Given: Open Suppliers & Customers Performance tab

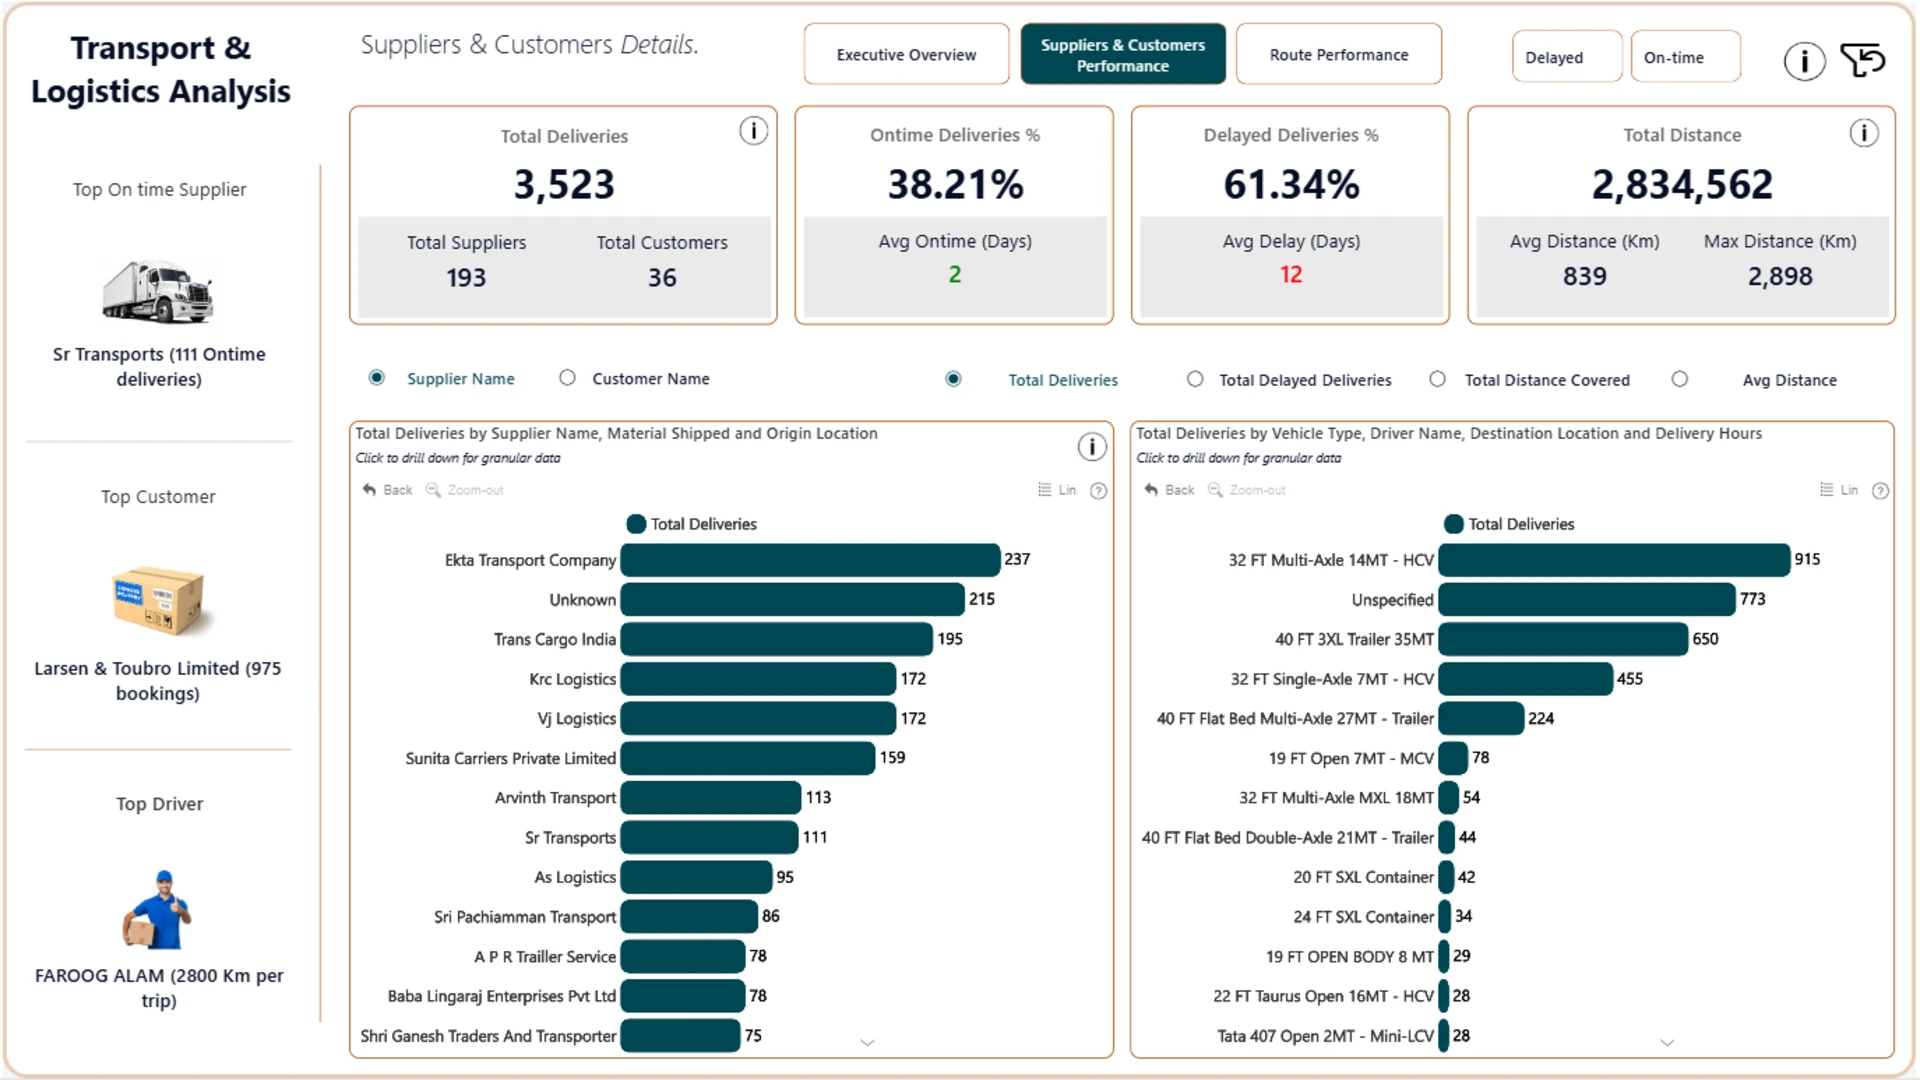Looking at the screenshot, I should tap(1123, 55).
